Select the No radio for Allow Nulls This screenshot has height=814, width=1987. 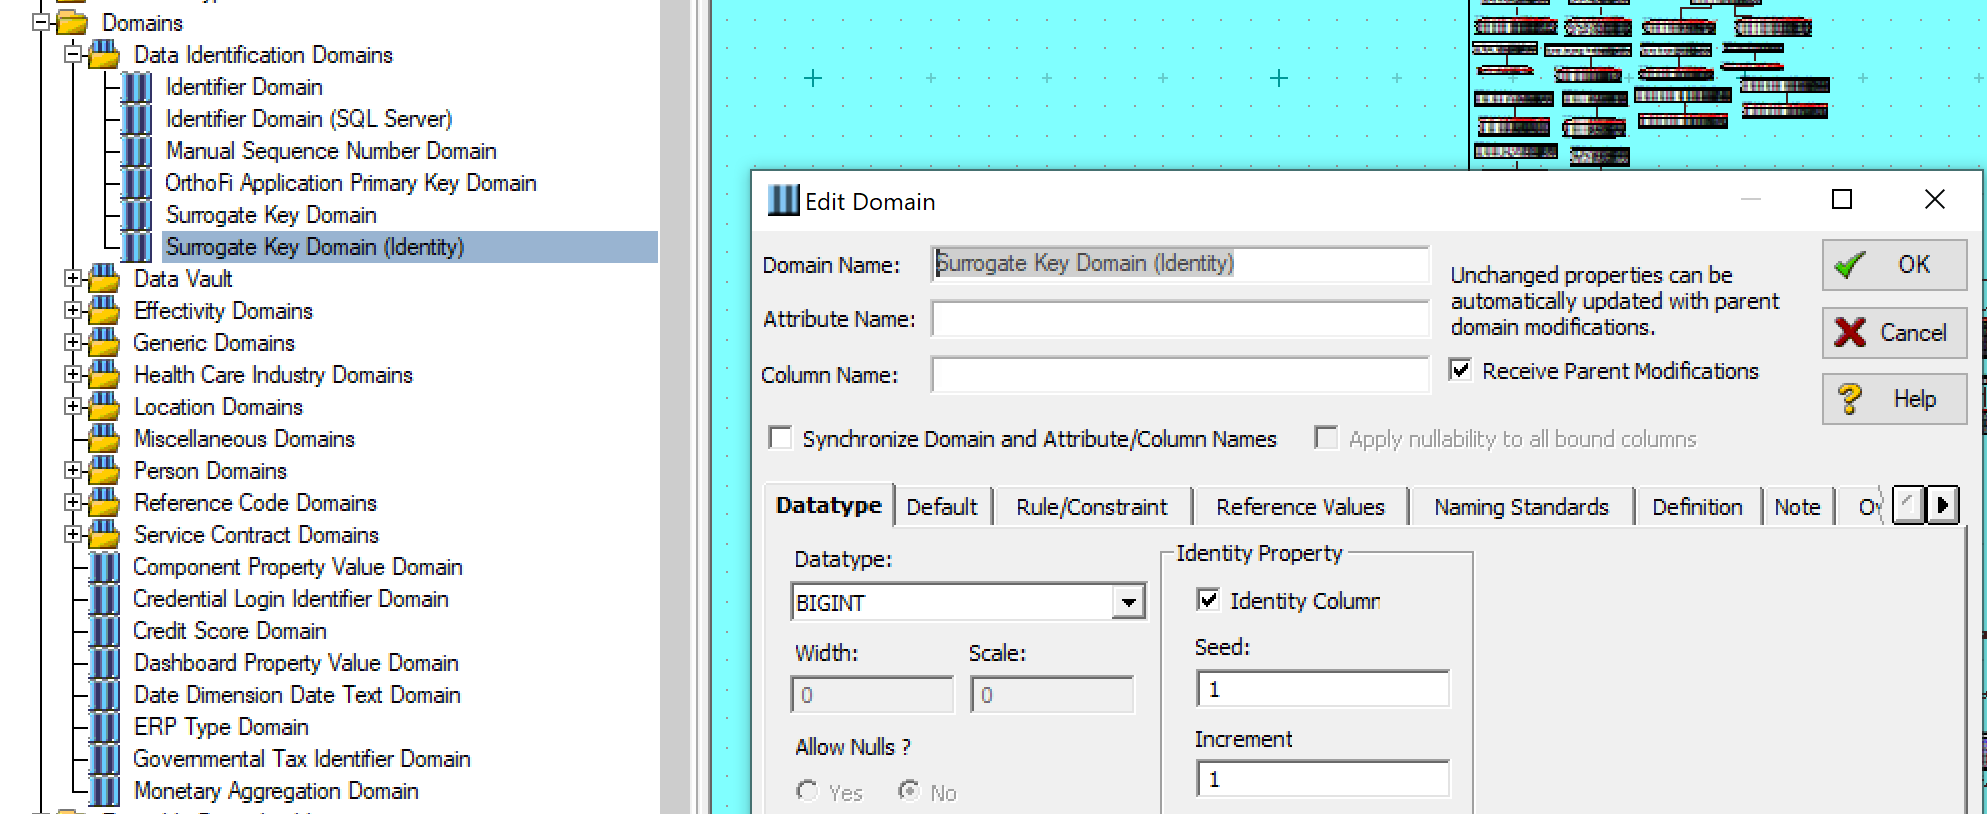[x=909, y=791]
